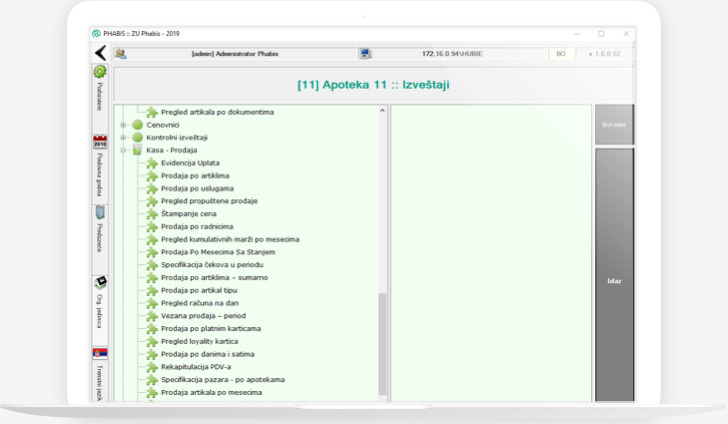
Task: Click puzzle icon for Pregled računa na dan
Action: point(152,303)
